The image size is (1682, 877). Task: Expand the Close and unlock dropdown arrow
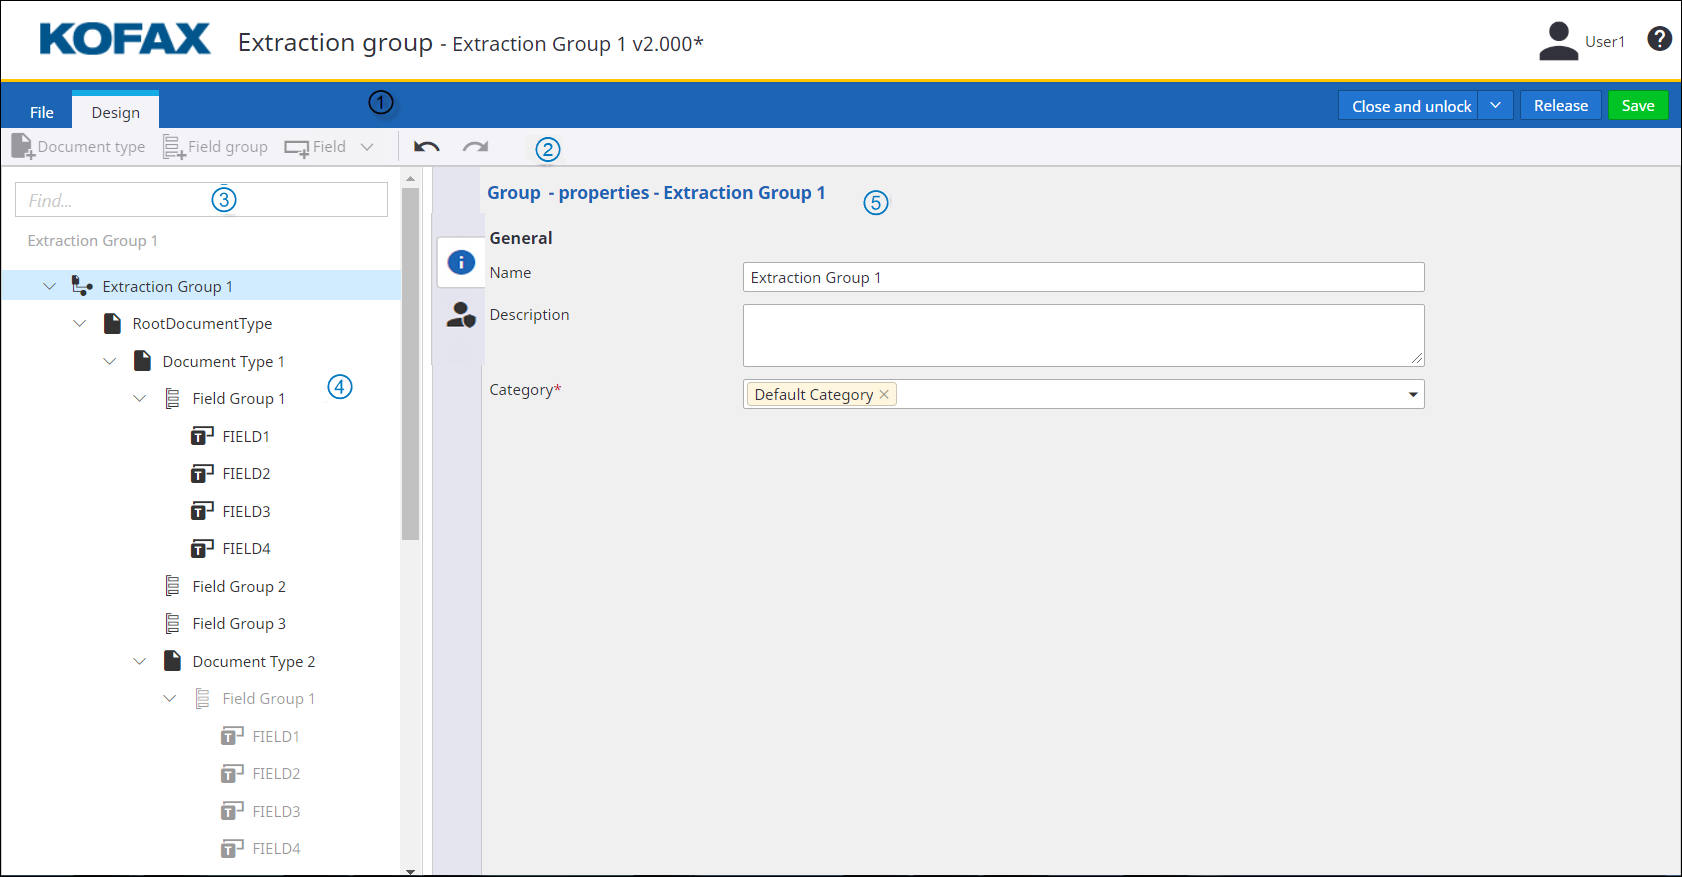(x=1495, y=106)
